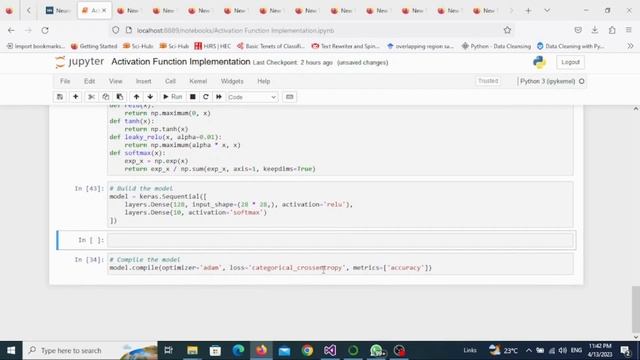The height and width of the screenshot is (360, 640).
Task: Save notebook with the save icon
Action: [60, 97]
